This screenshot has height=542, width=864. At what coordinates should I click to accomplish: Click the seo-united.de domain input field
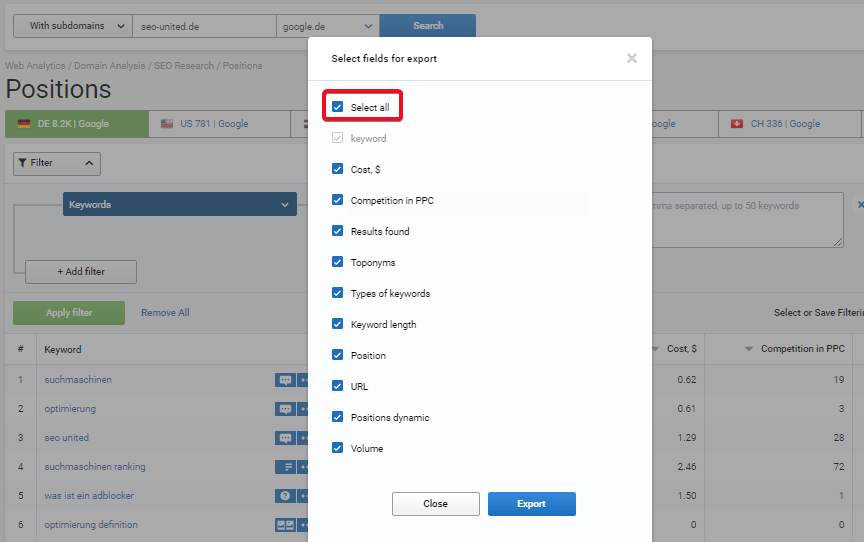pos(204,26)
